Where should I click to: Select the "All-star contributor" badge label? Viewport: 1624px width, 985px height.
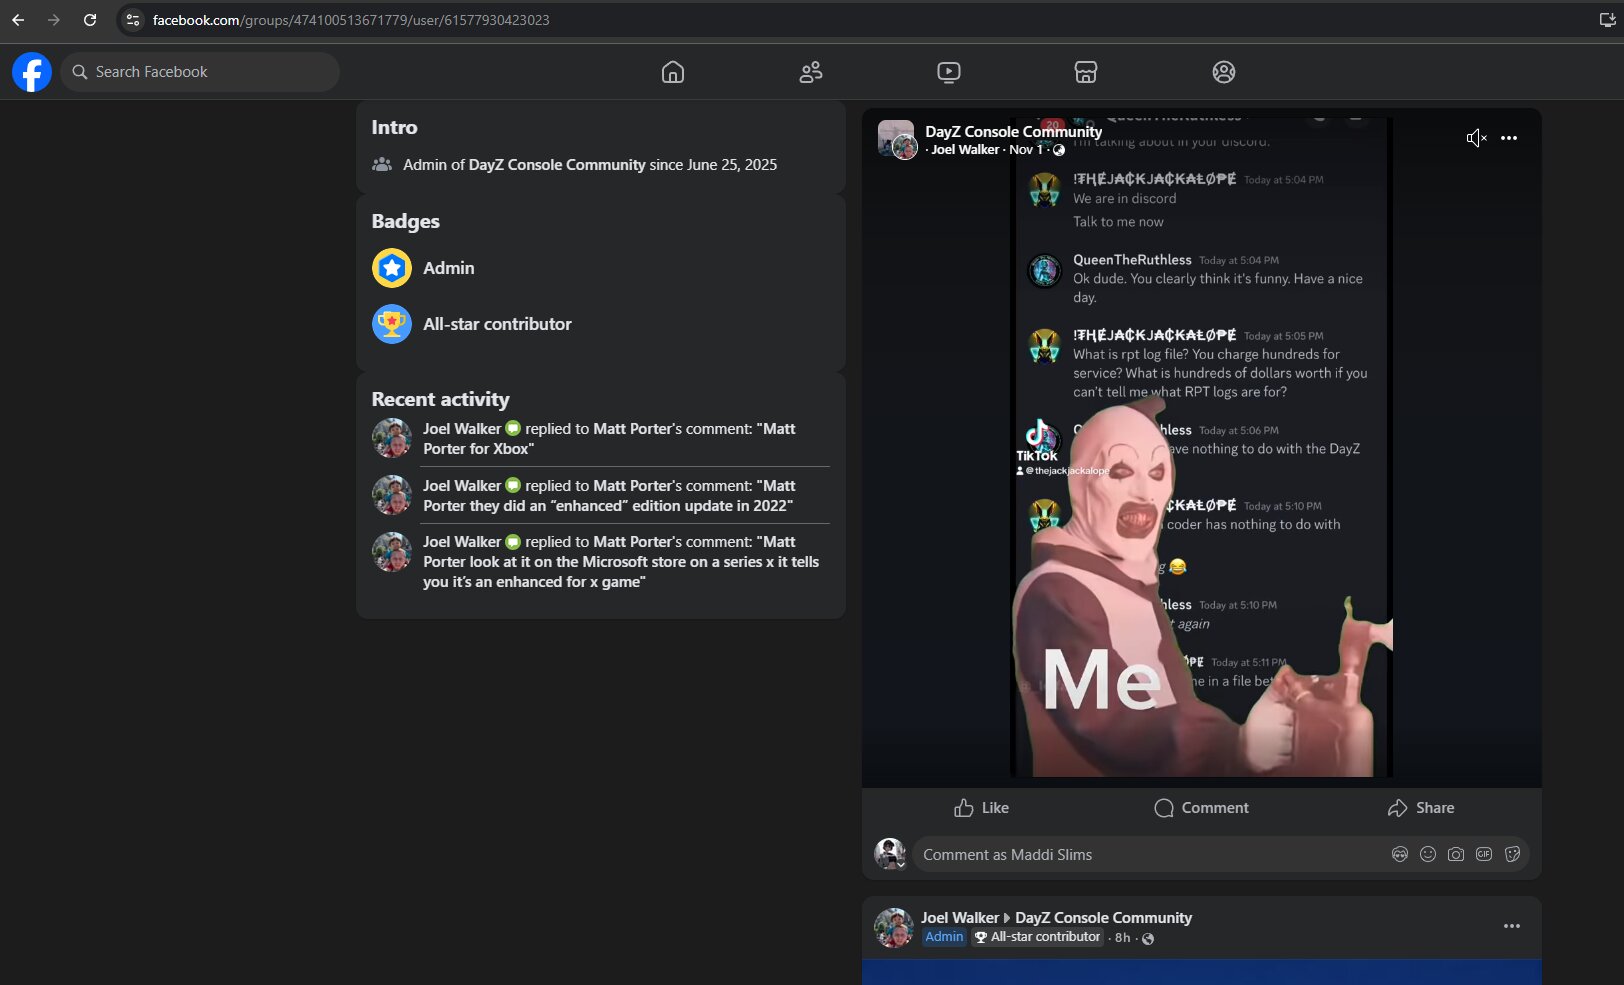coord(497,324)
